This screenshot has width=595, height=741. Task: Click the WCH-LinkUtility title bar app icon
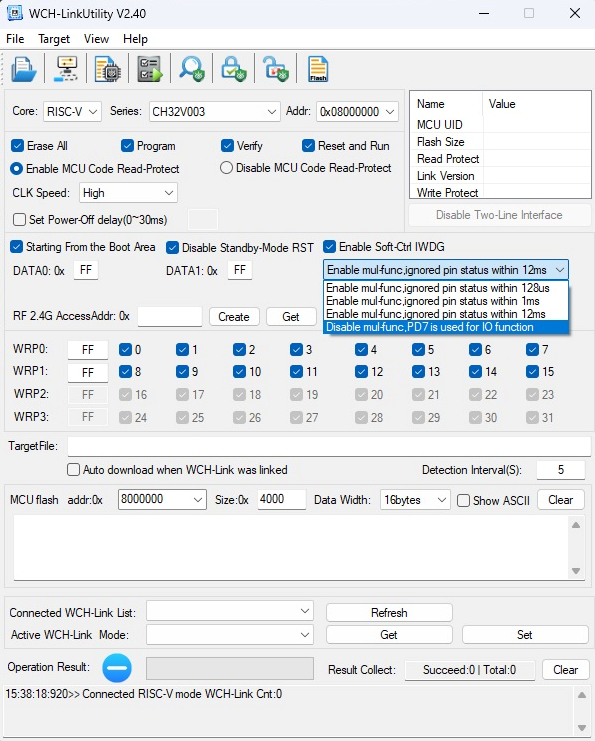(x=15, y=13)
